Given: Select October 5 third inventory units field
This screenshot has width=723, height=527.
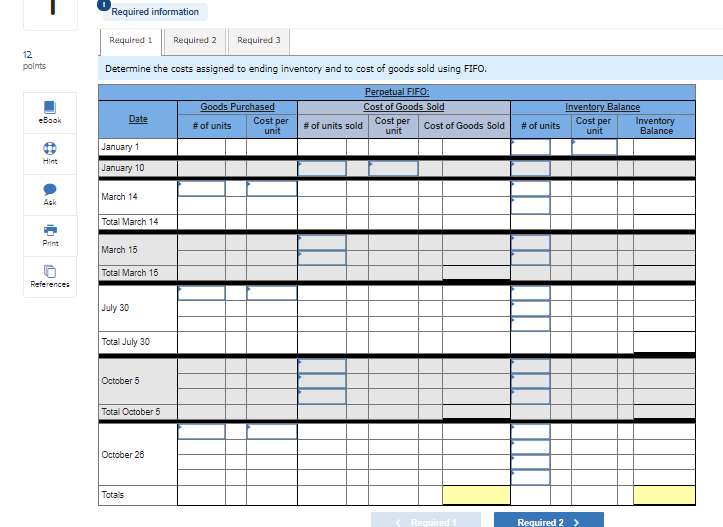Looking at the screenshot, I should (530, 397).
